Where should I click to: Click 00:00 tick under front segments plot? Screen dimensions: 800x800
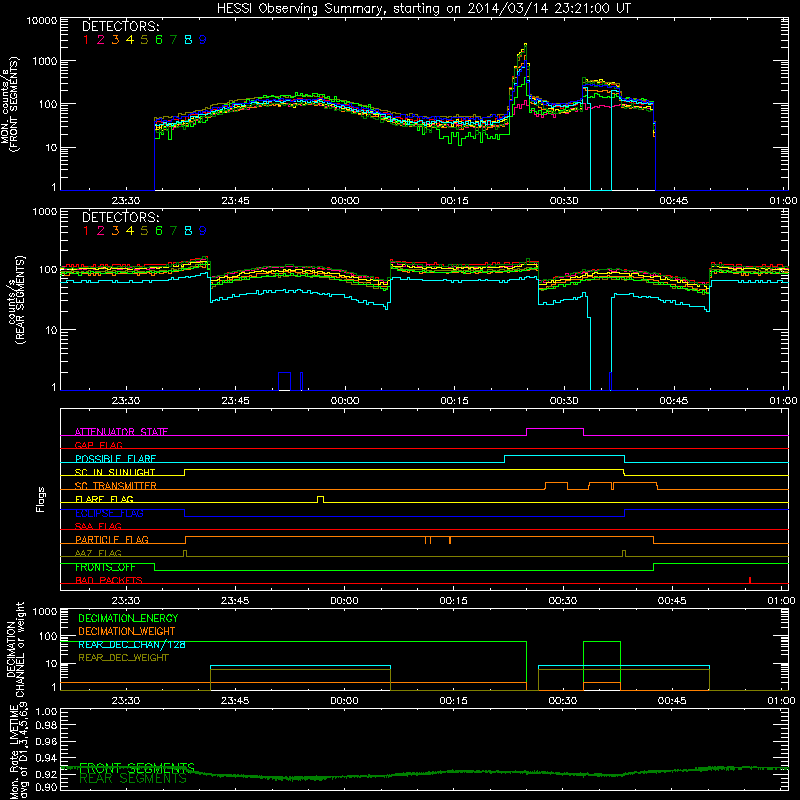[x=345, y=201]
